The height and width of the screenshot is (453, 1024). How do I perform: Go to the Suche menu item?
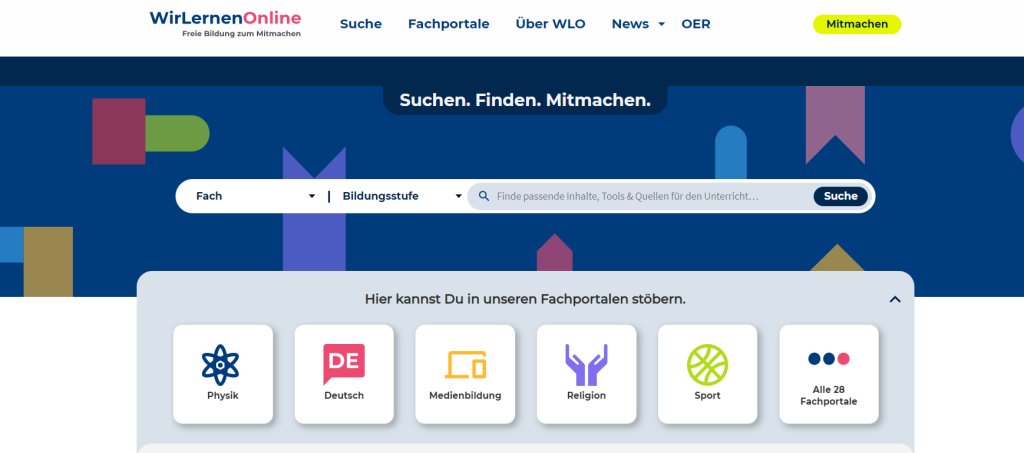pos(360,24)
